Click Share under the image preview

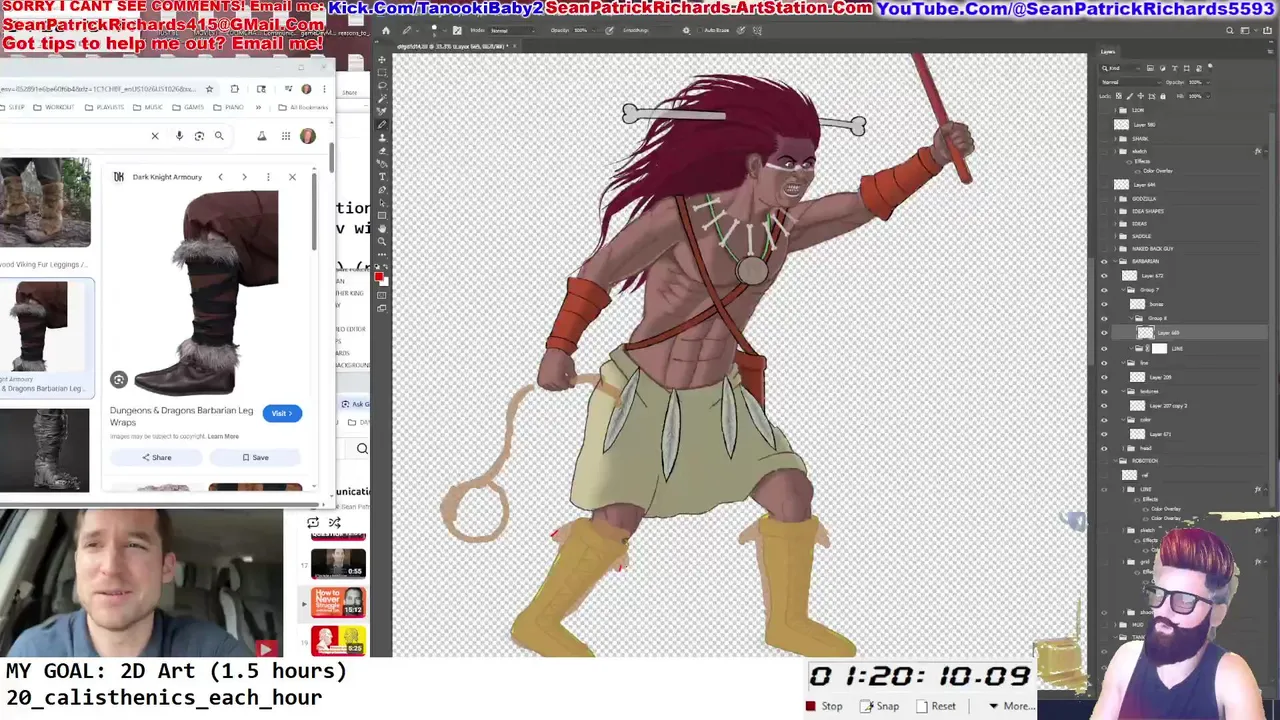tap(156, 457)
